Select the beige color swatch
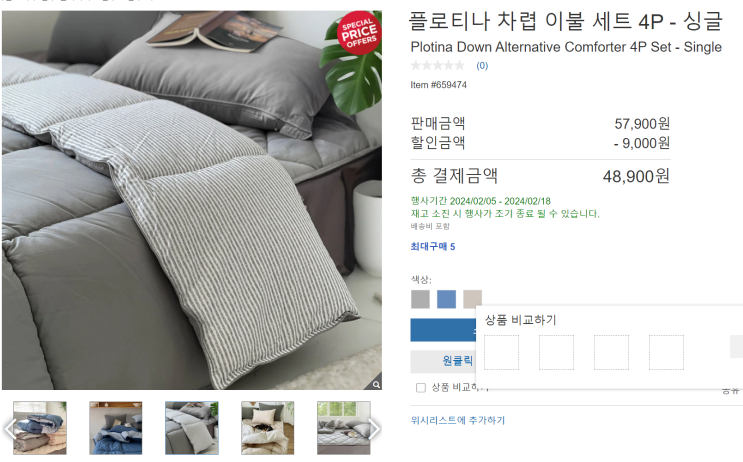The image size is (743, 462). (x=472, y=298)
